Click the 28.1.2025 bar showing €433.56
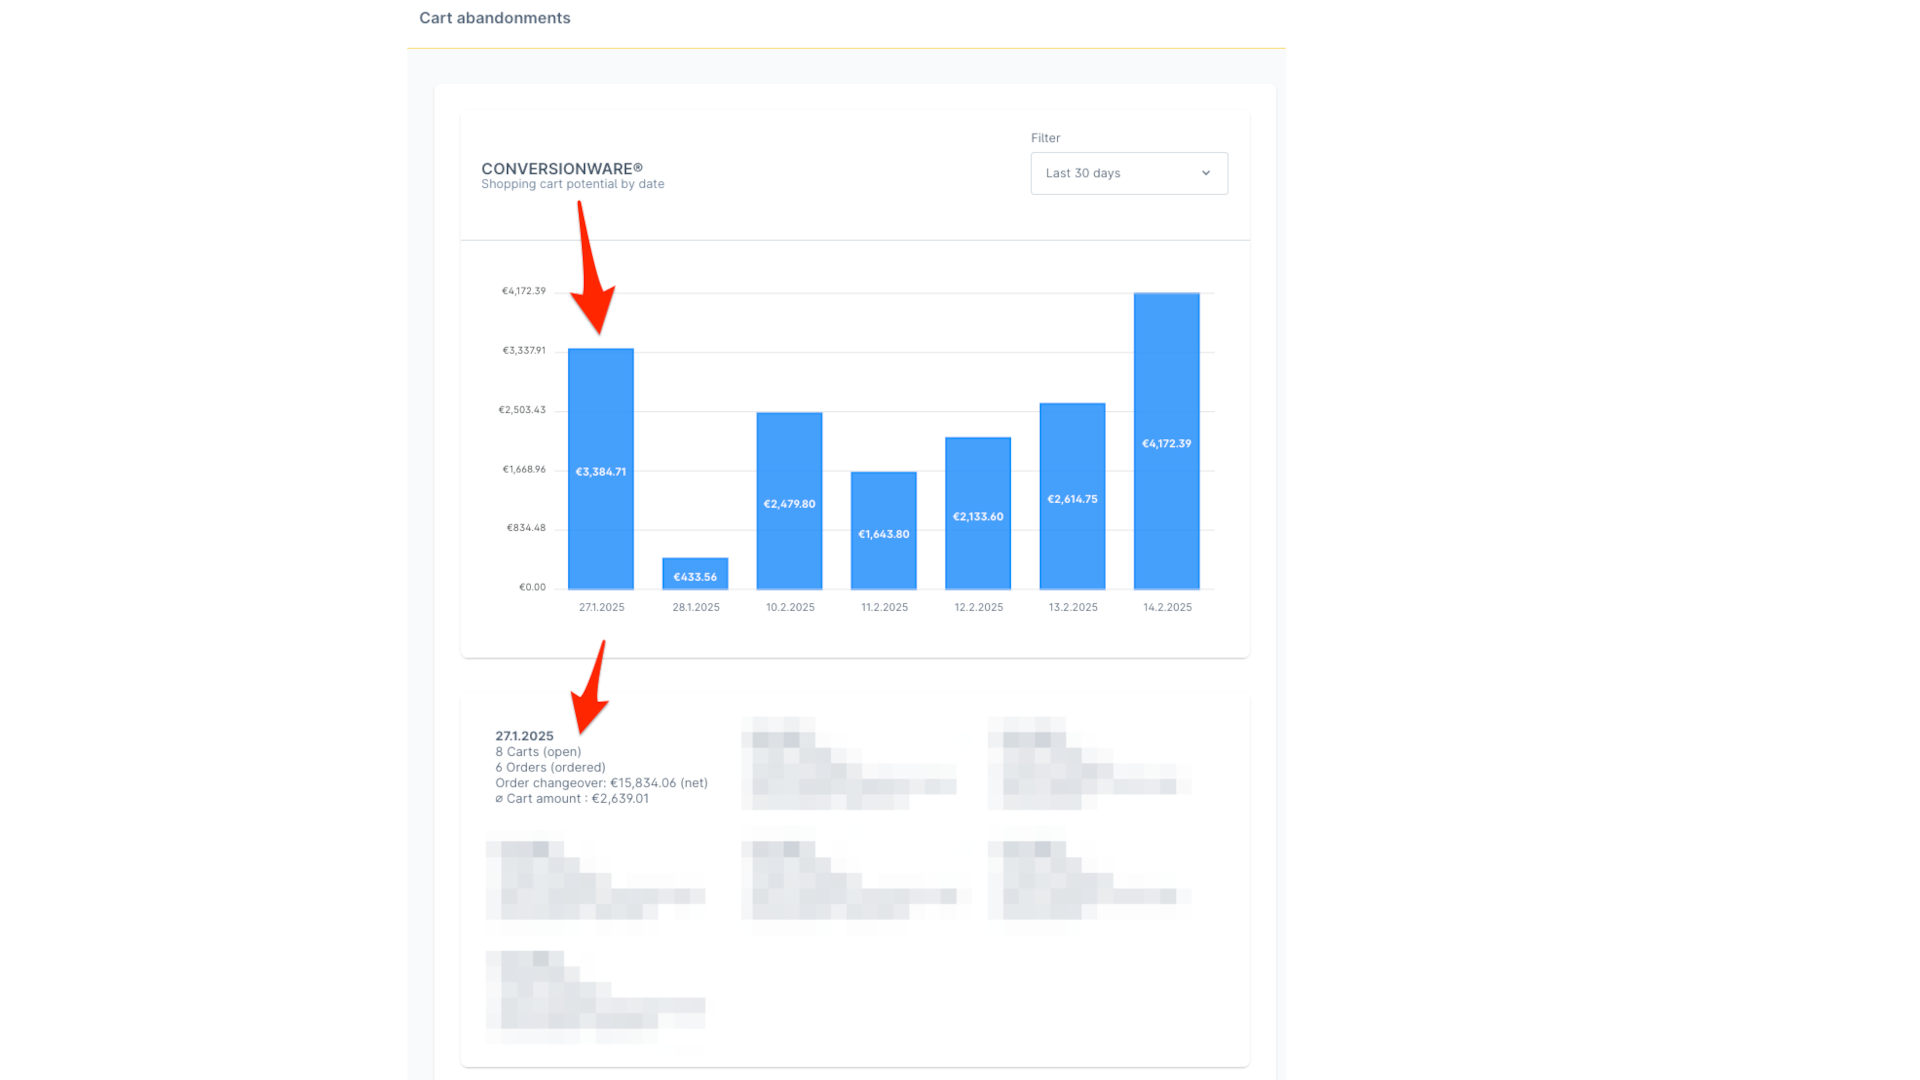This screenshot has height=1080, width=1920. point(695,574)
